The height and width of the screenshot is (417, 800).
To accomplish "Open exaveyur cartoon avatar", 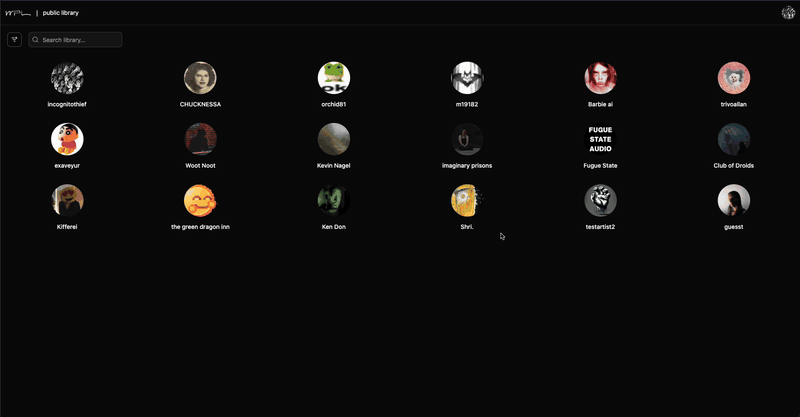I will click(67, 139).
